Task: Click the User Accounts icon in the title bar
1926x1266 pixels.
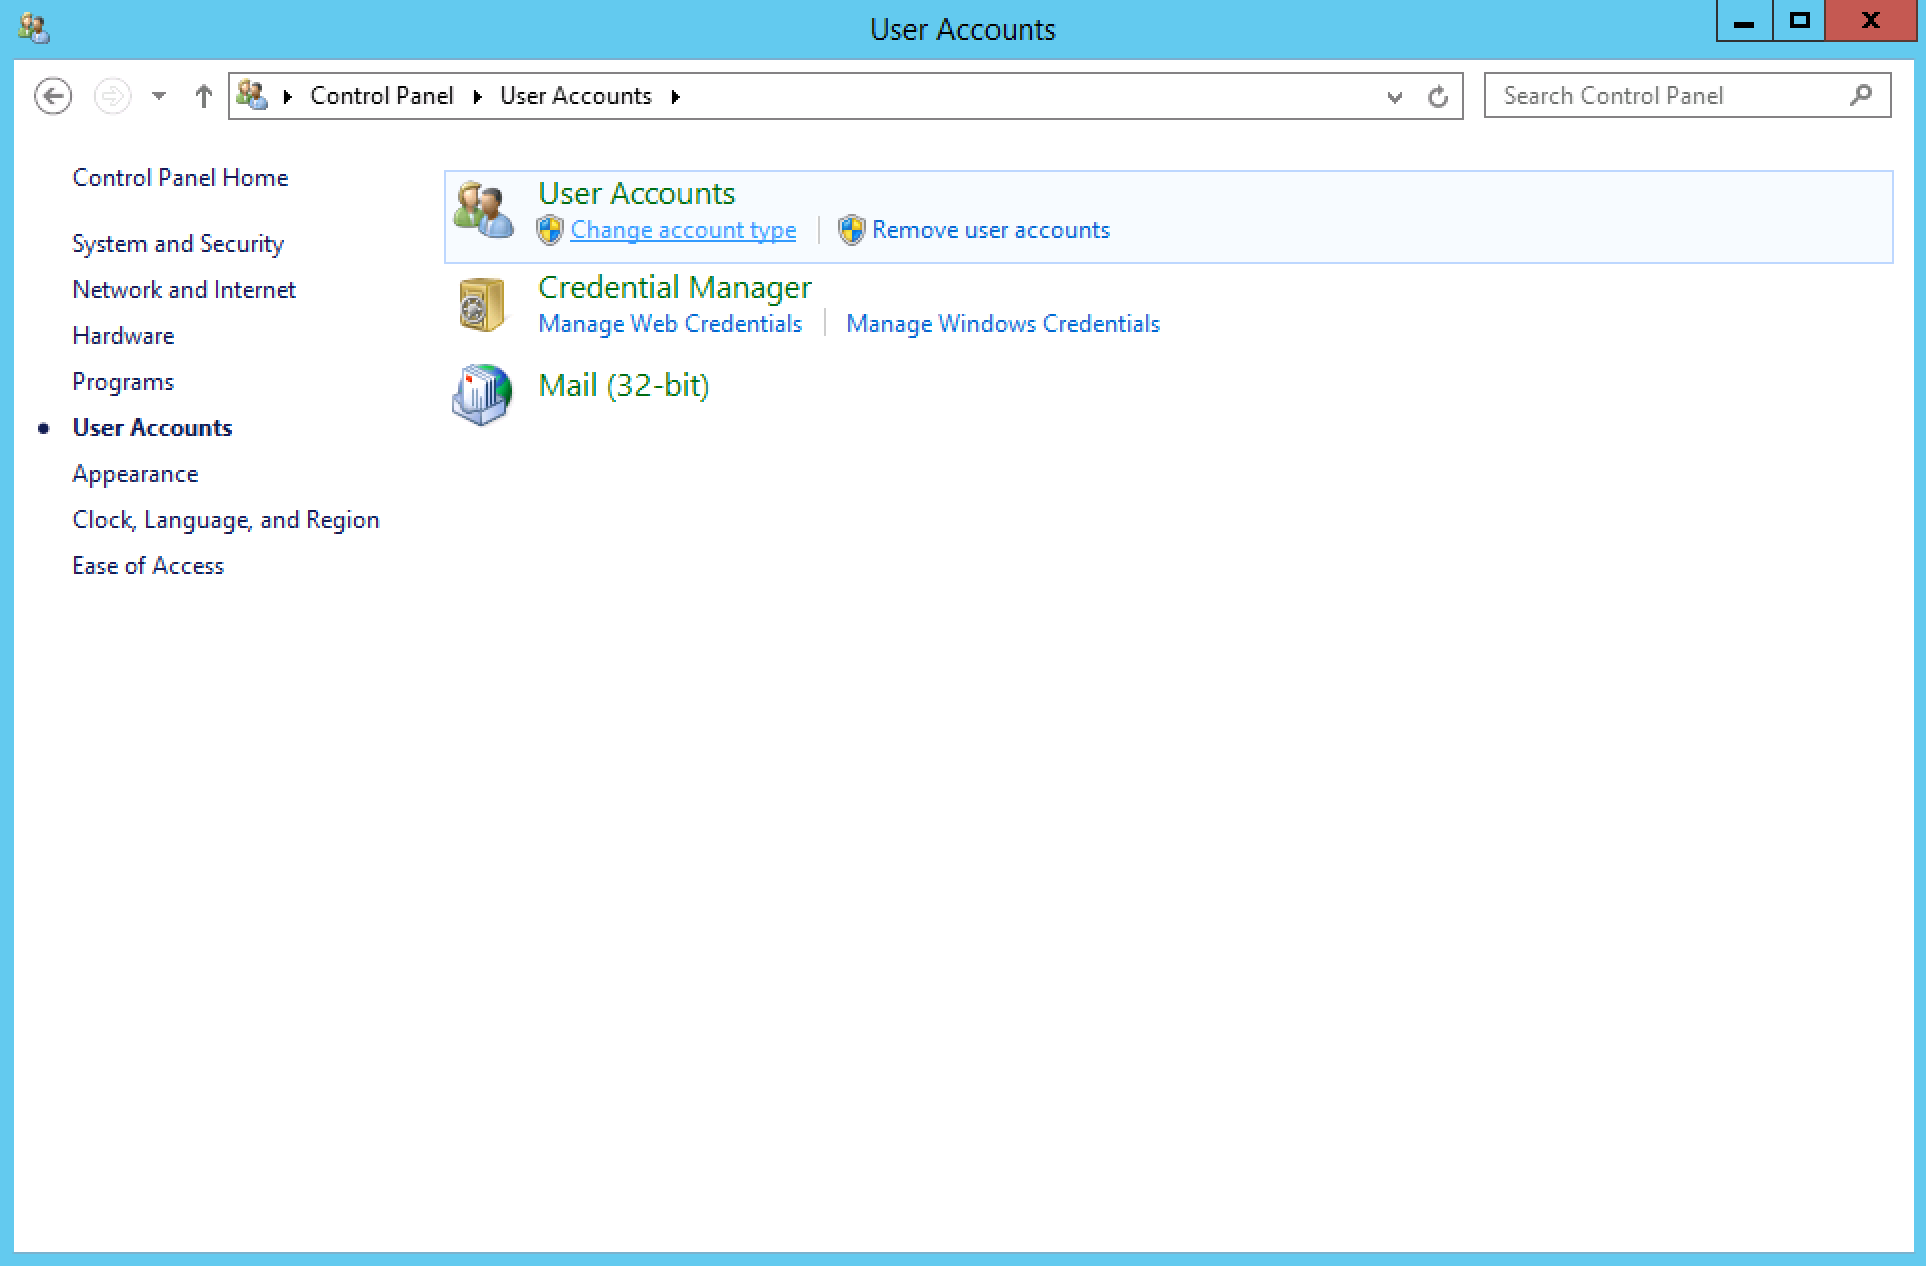Action: (35, 27)
